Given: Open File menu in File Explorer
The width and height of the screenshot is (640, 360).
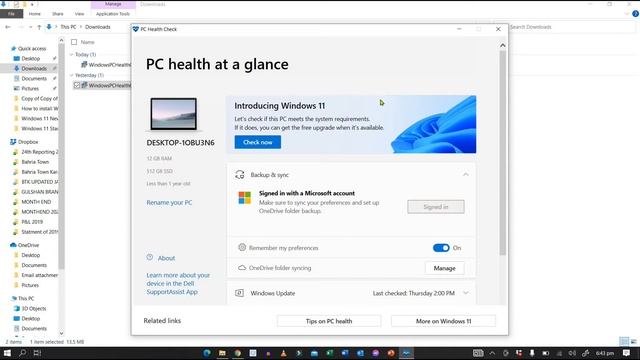Looking at the screenshot, I should [11, 14].
